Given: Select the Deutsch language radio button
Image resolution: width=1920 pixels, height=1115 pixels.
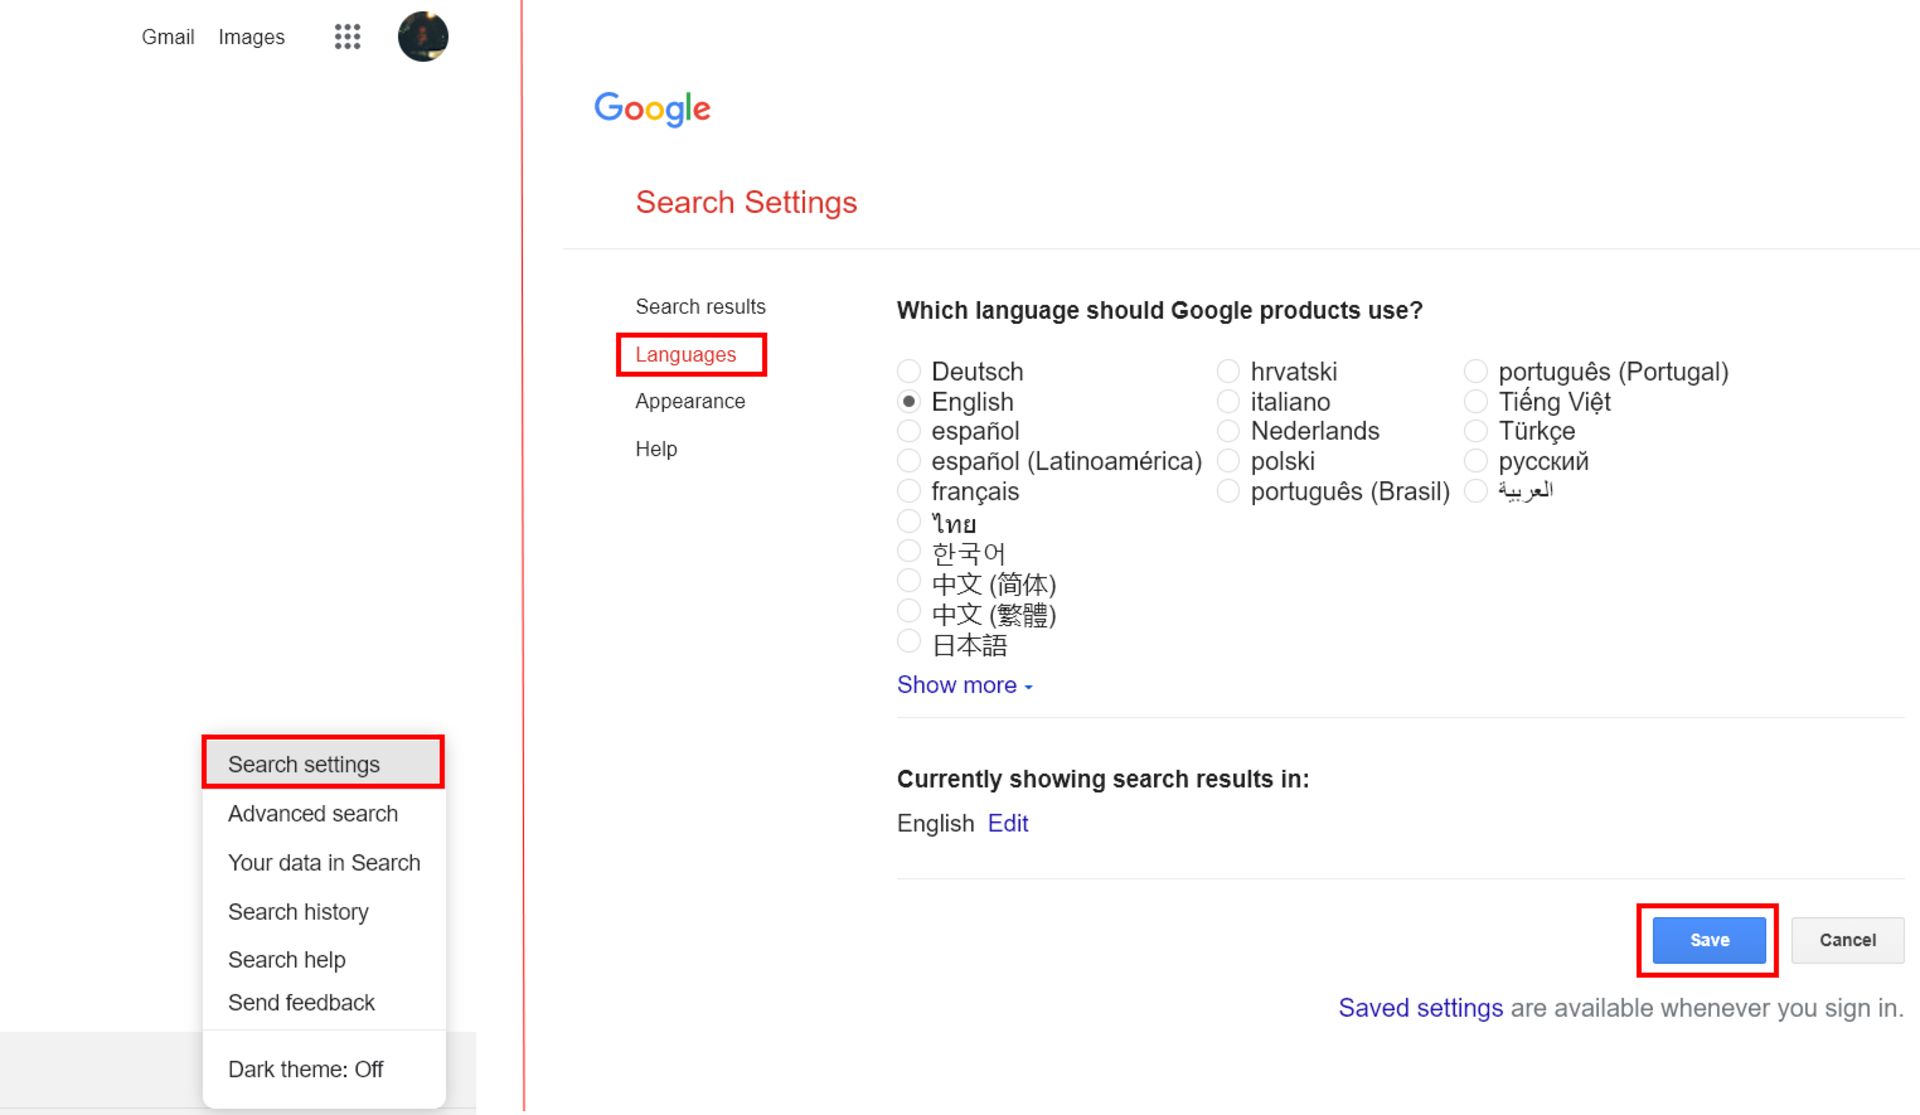Looking at the screenshot, I should point(909,371).
